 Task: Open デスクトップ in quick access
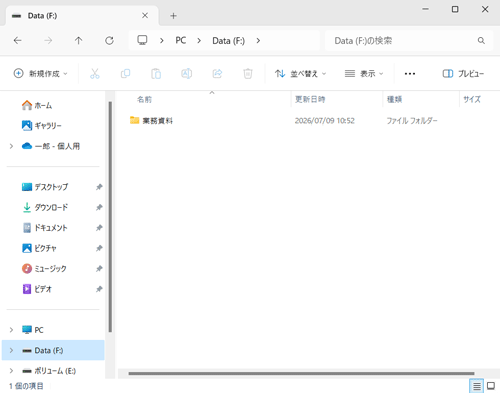click(45, 187)
